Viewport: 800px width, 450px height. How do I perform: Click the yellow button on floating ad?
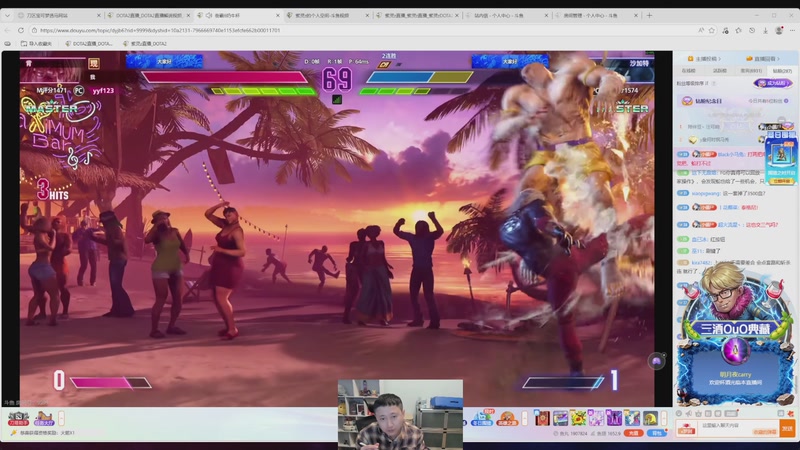click(781, 181)
